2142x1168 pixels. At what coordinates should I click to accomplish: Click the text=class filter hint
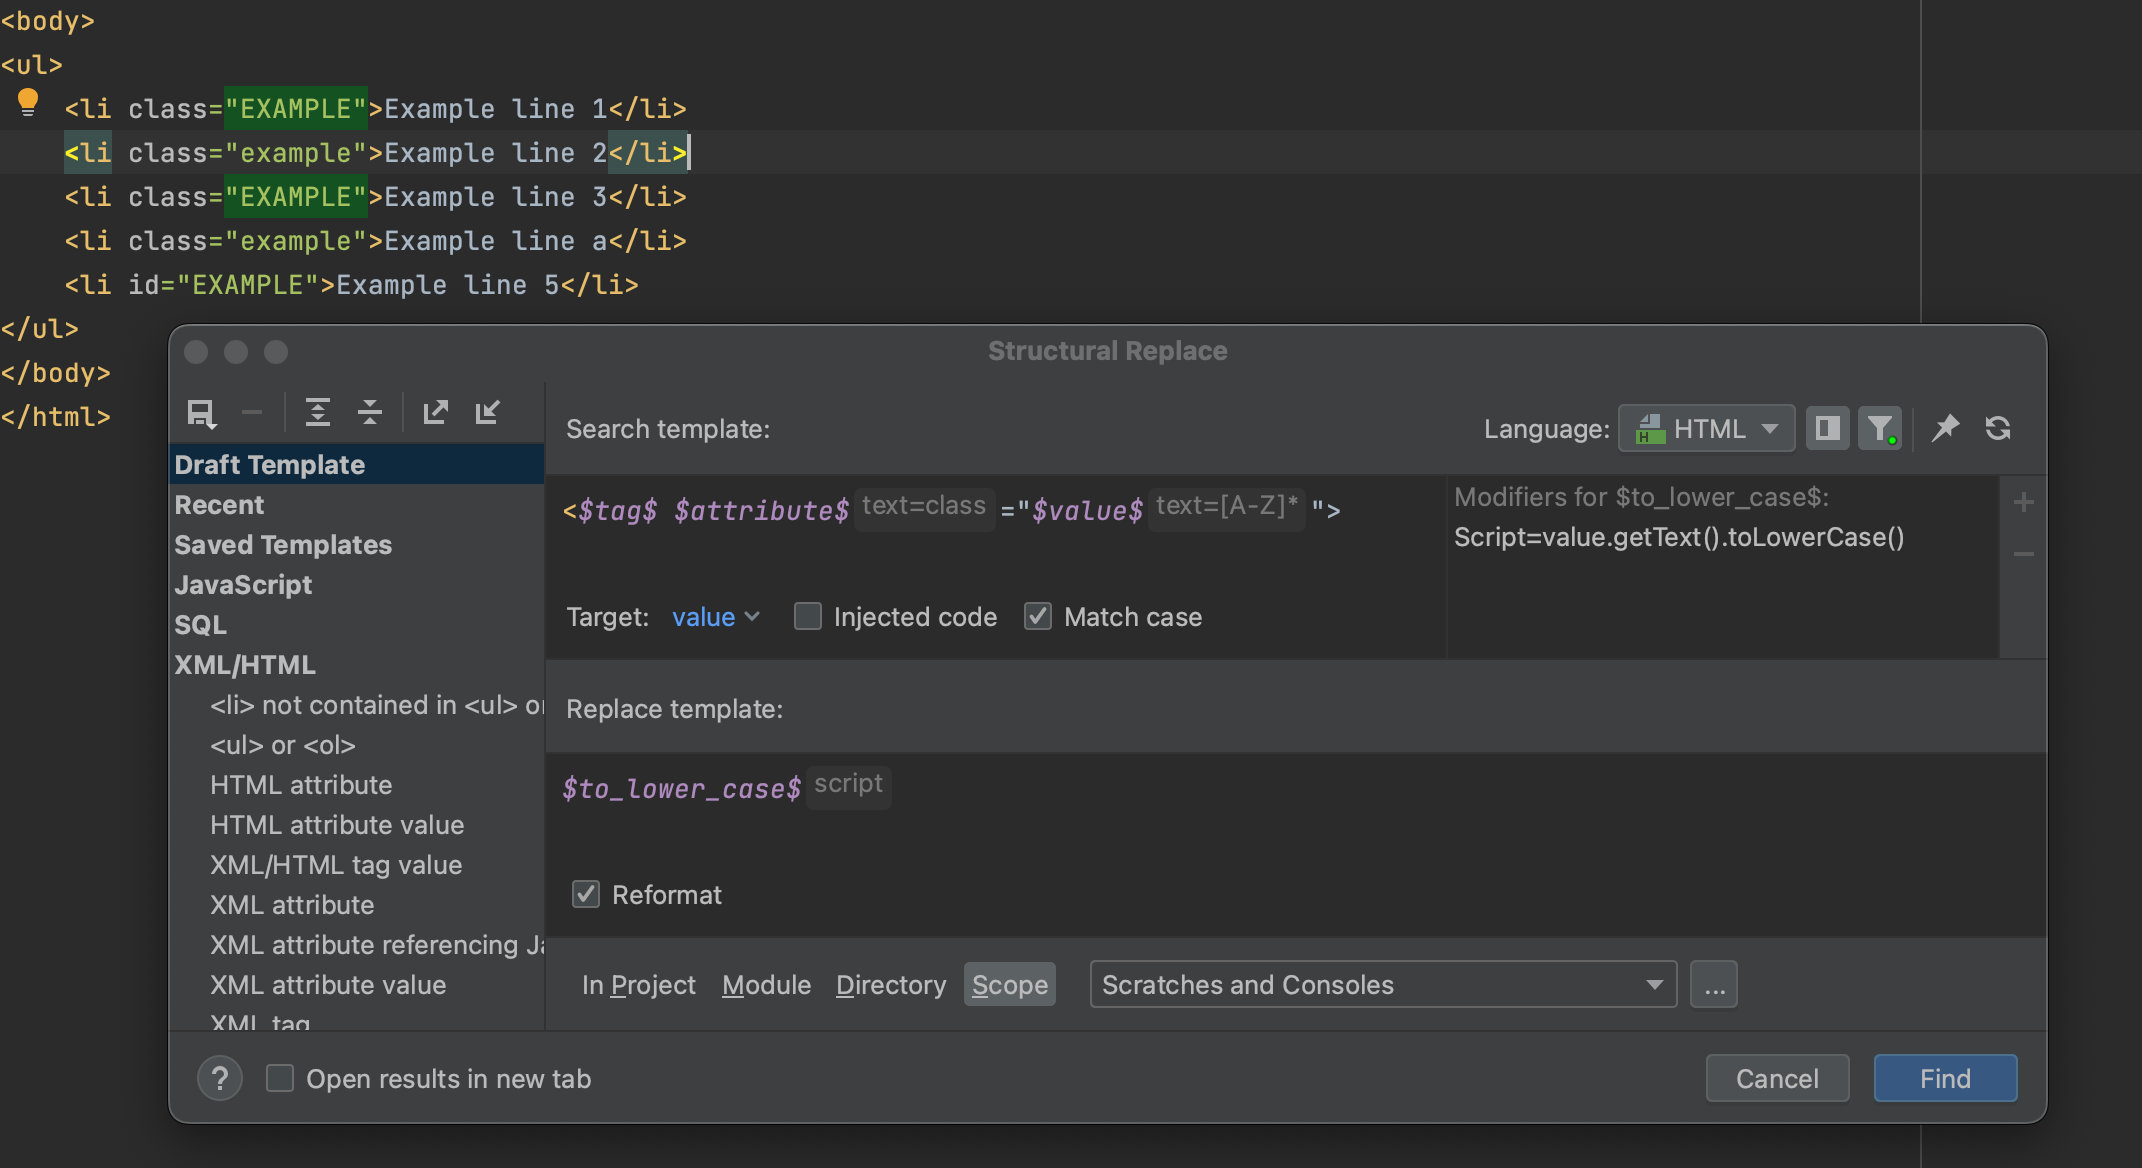[924, 507]
